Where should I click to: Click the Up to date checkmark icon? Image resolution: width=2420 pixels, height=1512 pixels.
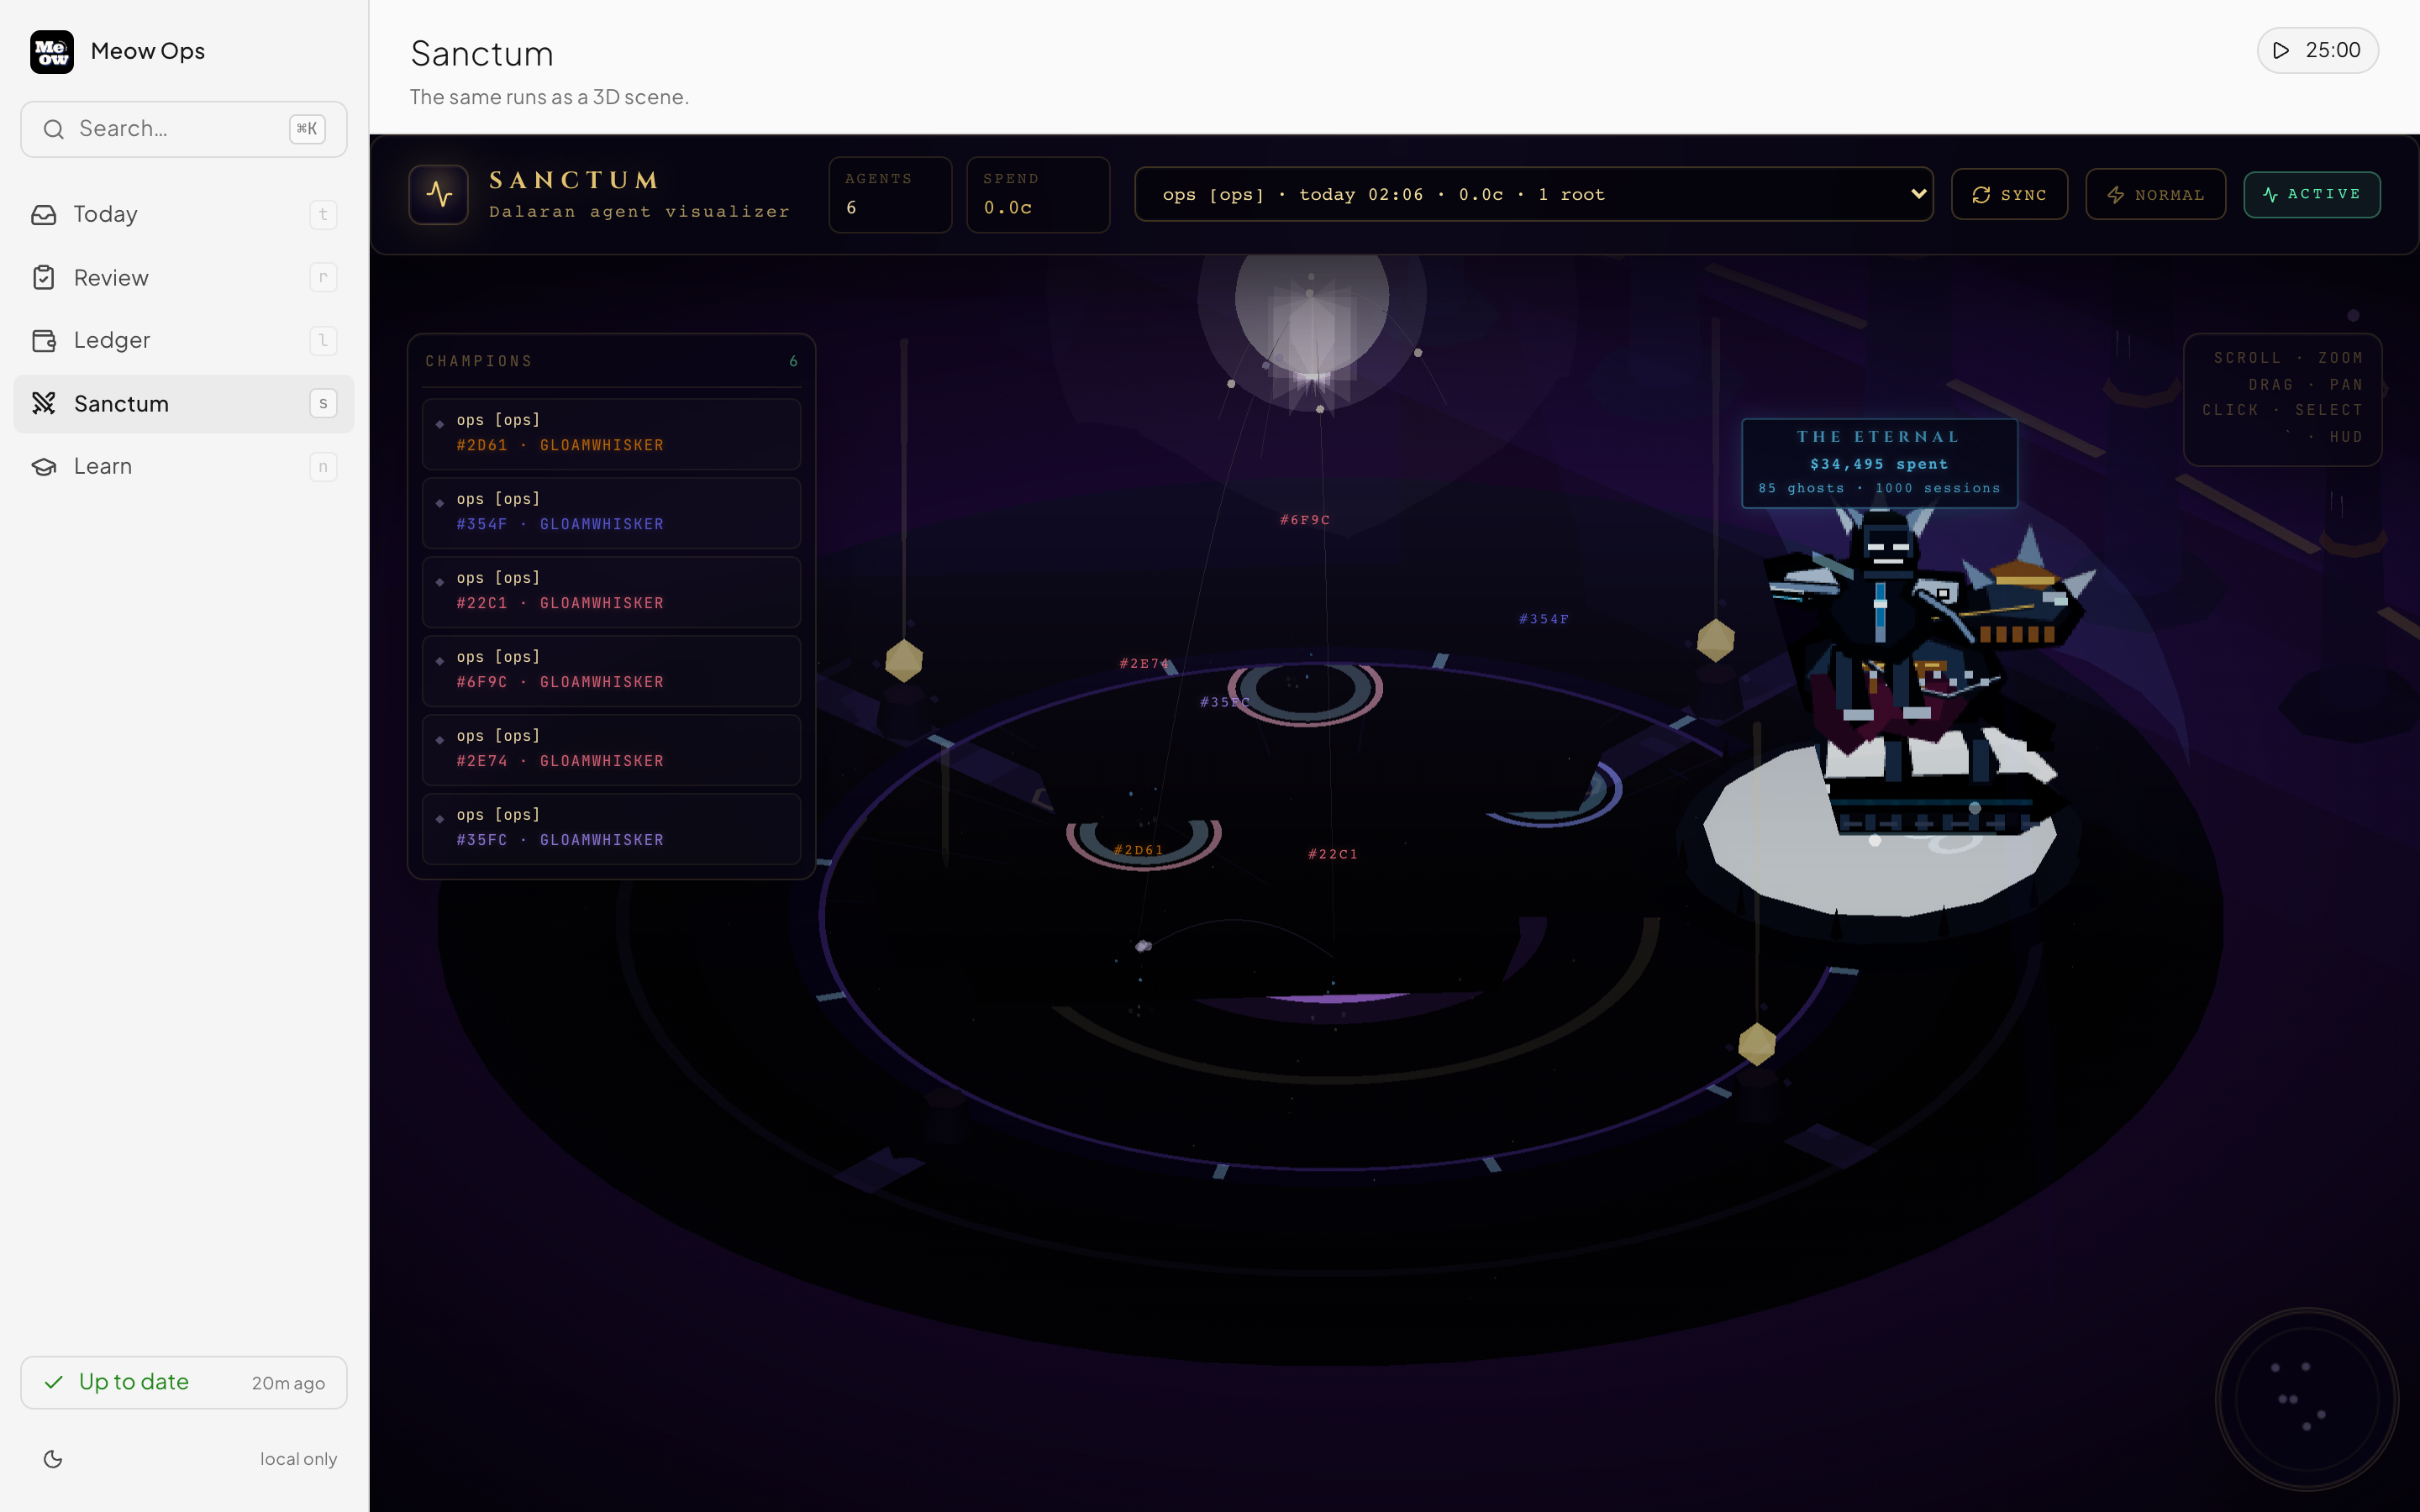[x=54, y=1382]
